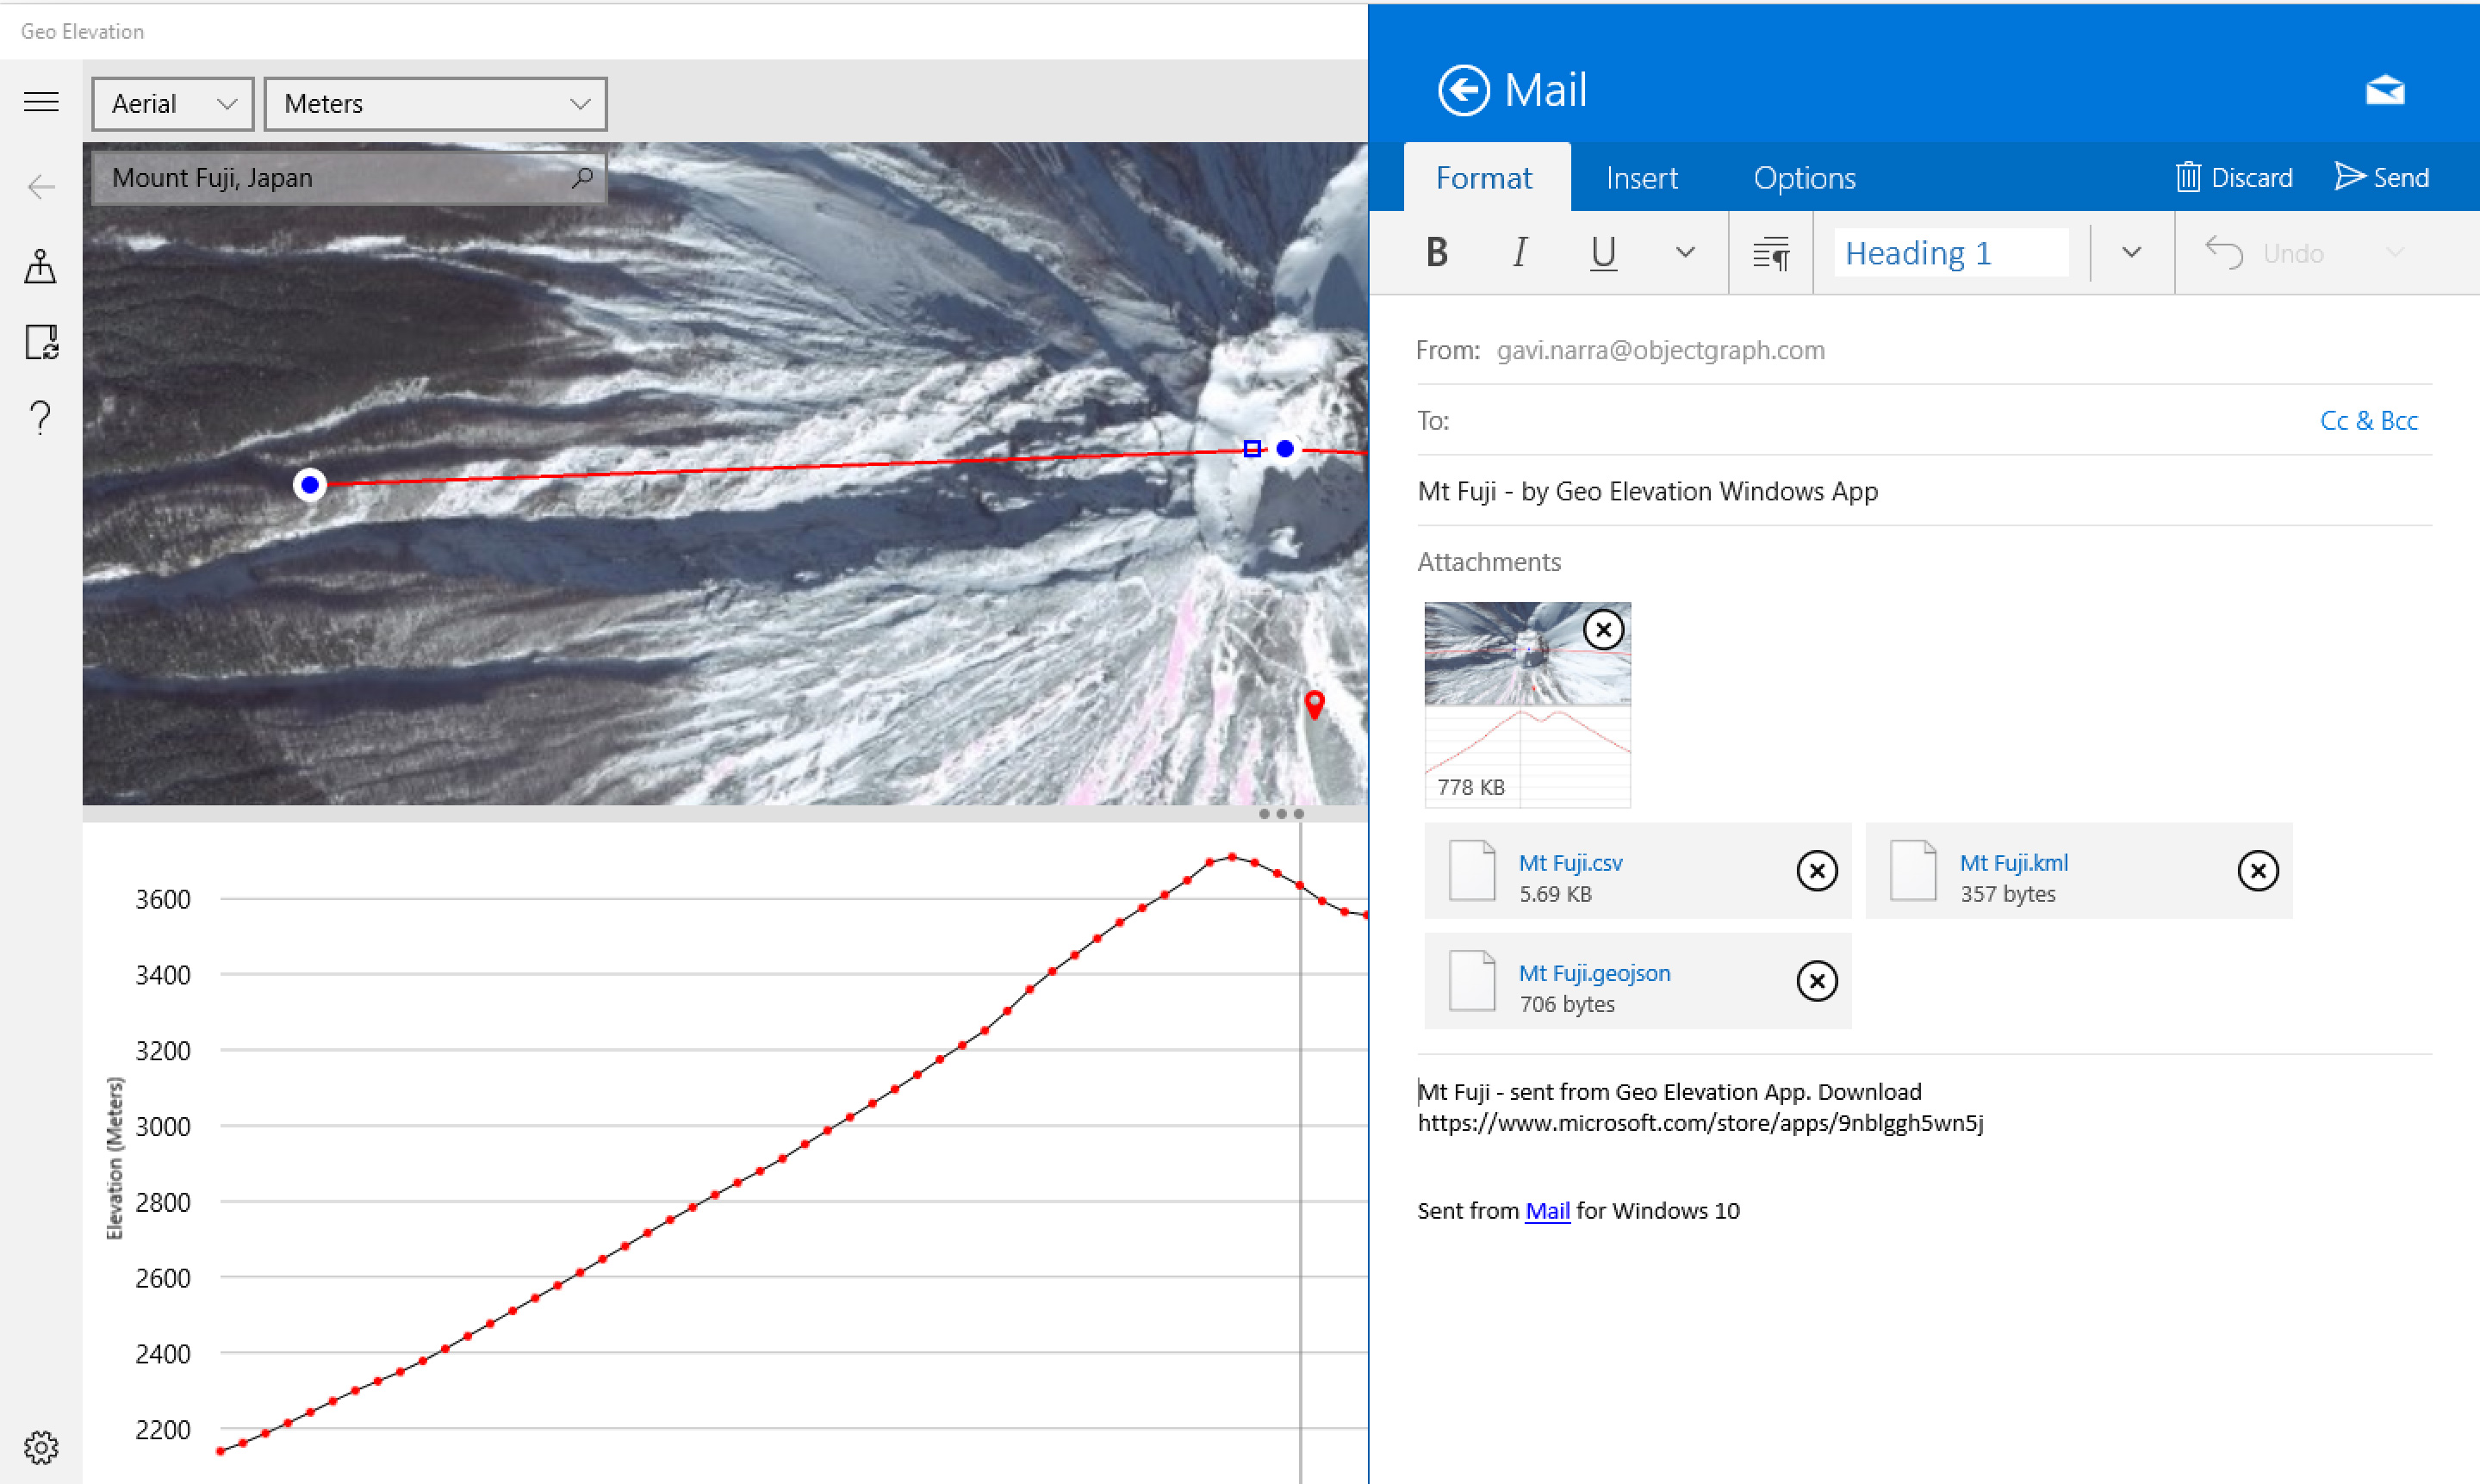Click the search magnifier for Mount Fuji
2480x1484 pixels.
(x=582, y=177)
